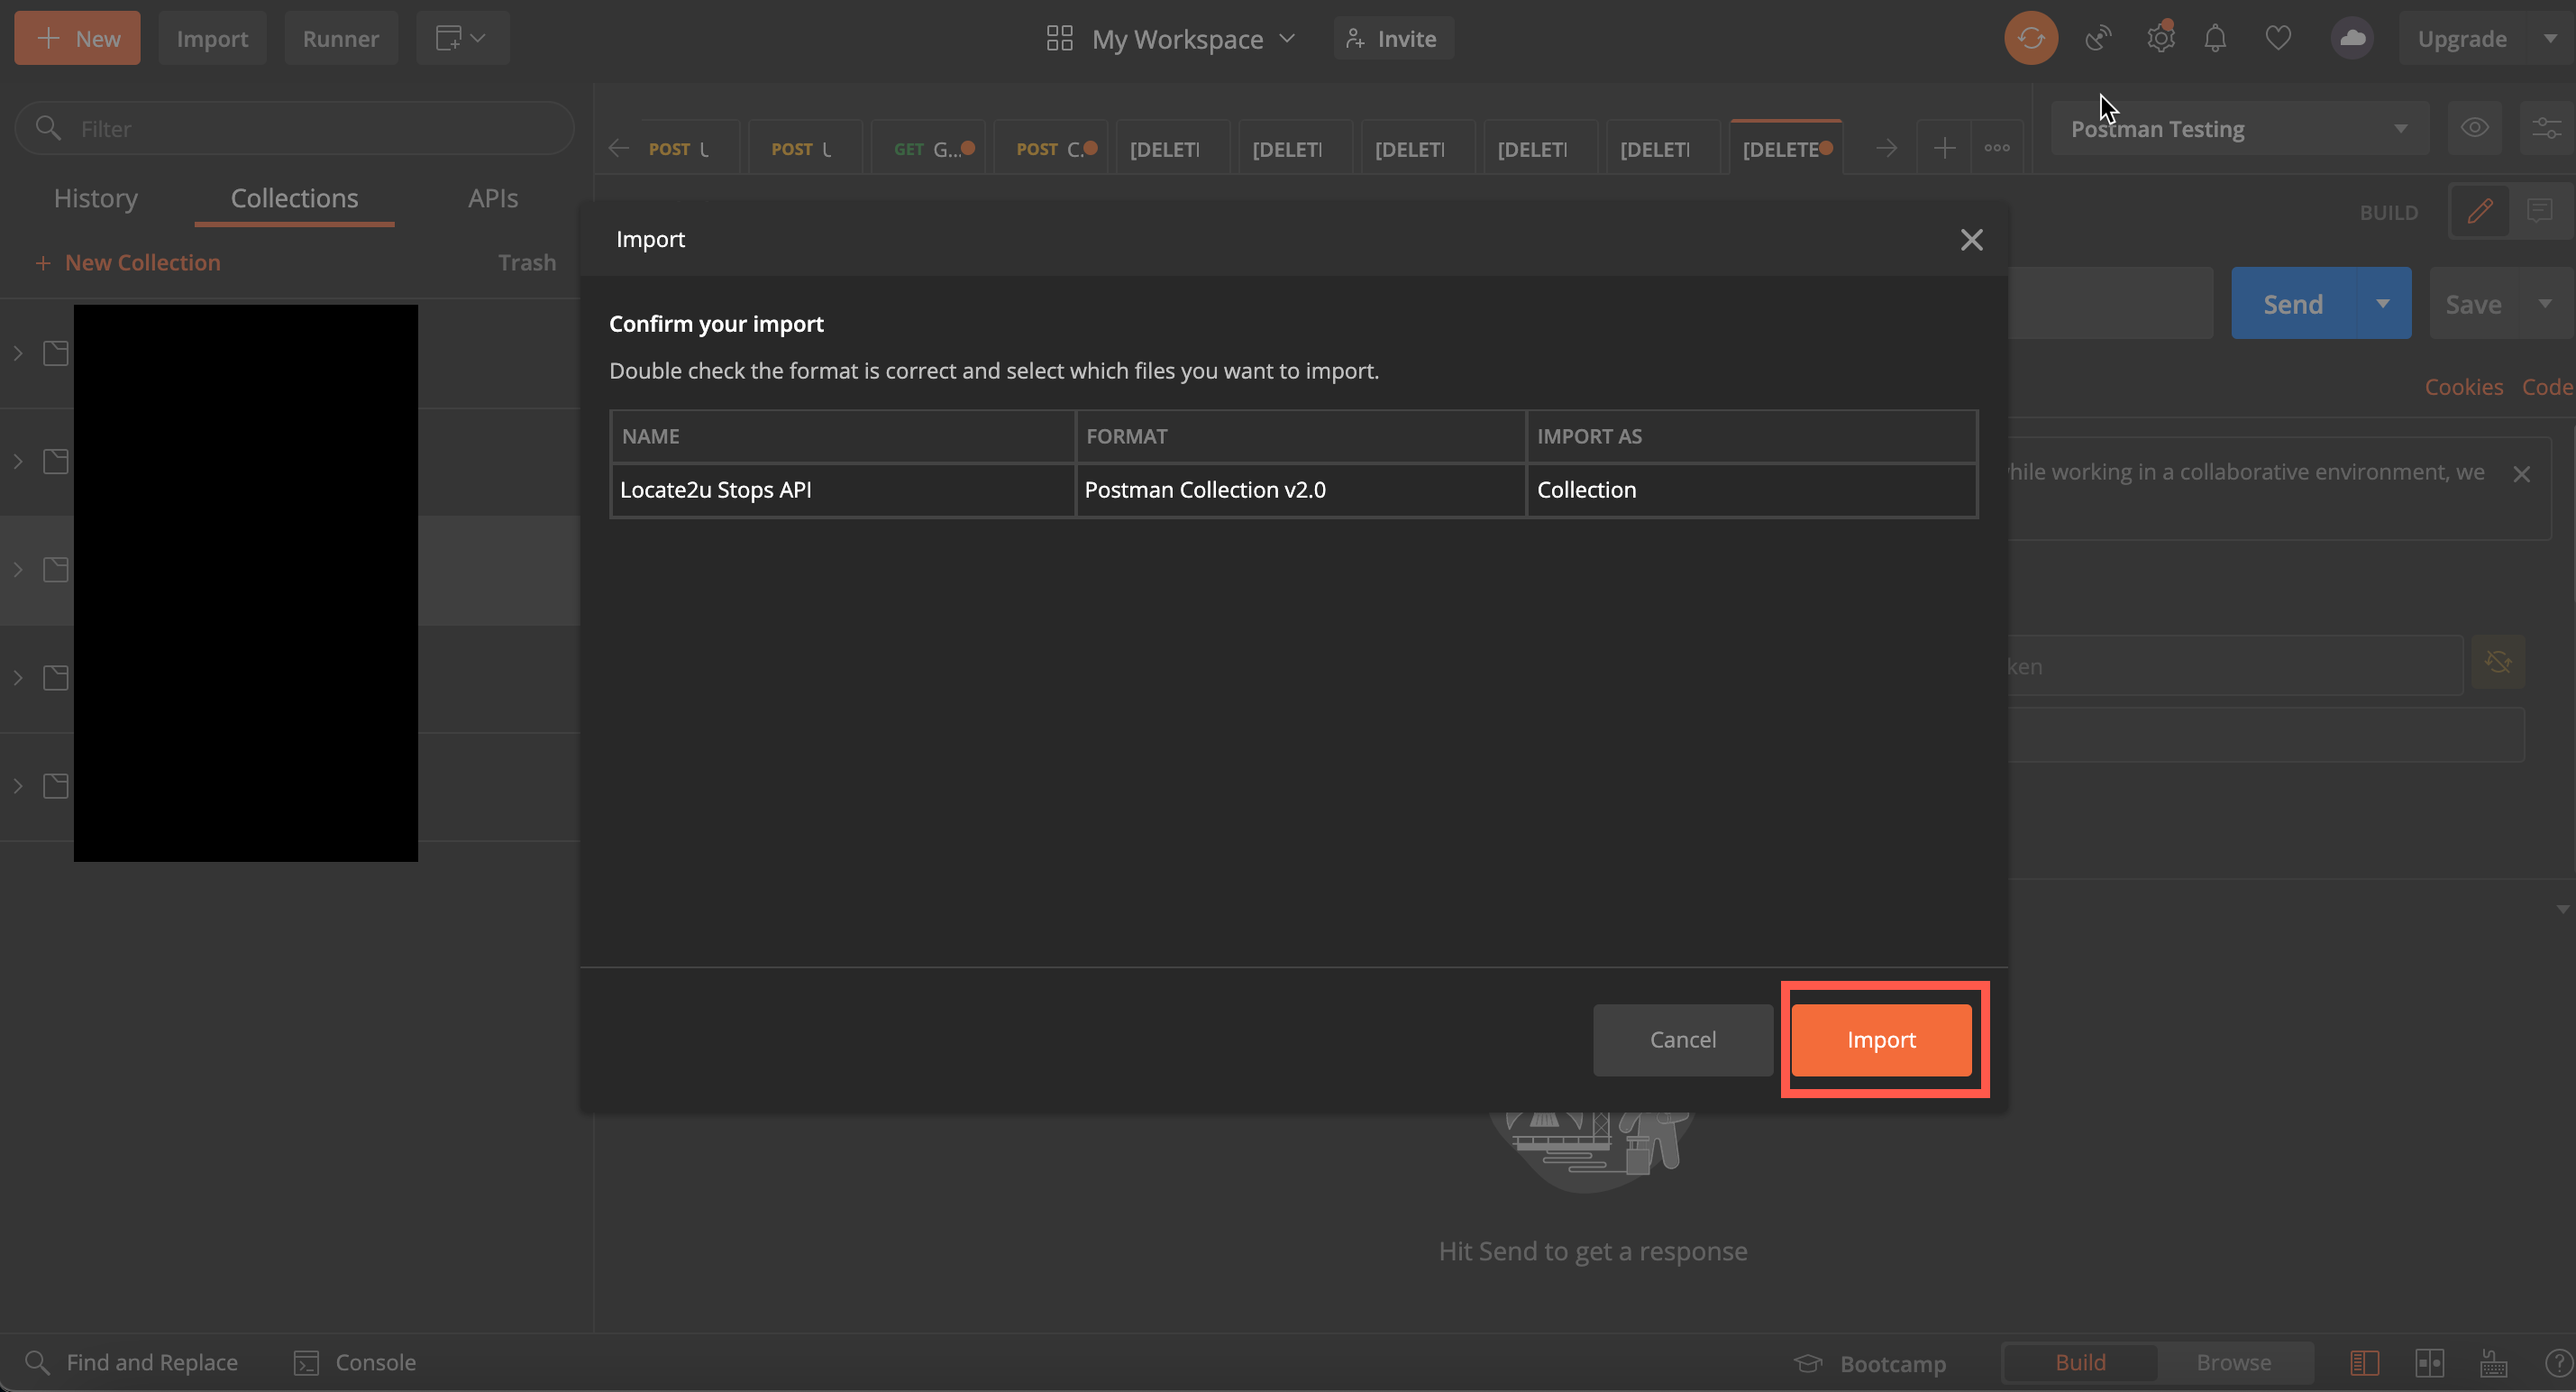
Task: Toggle the environment quick look eye icon
Action: (x=2474, y=128)
